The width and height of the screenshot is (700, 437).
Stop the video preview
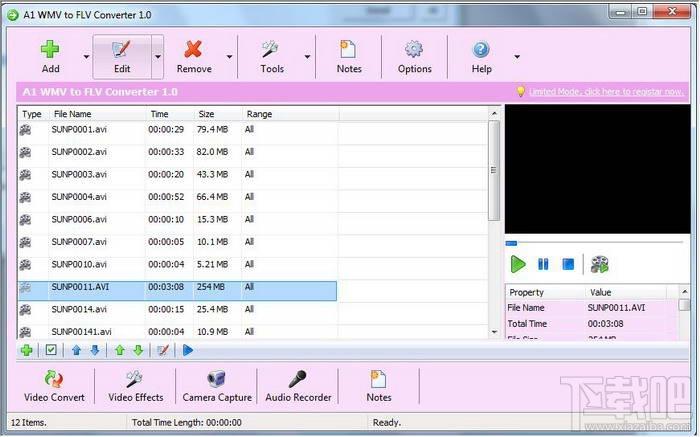[568, 264]
